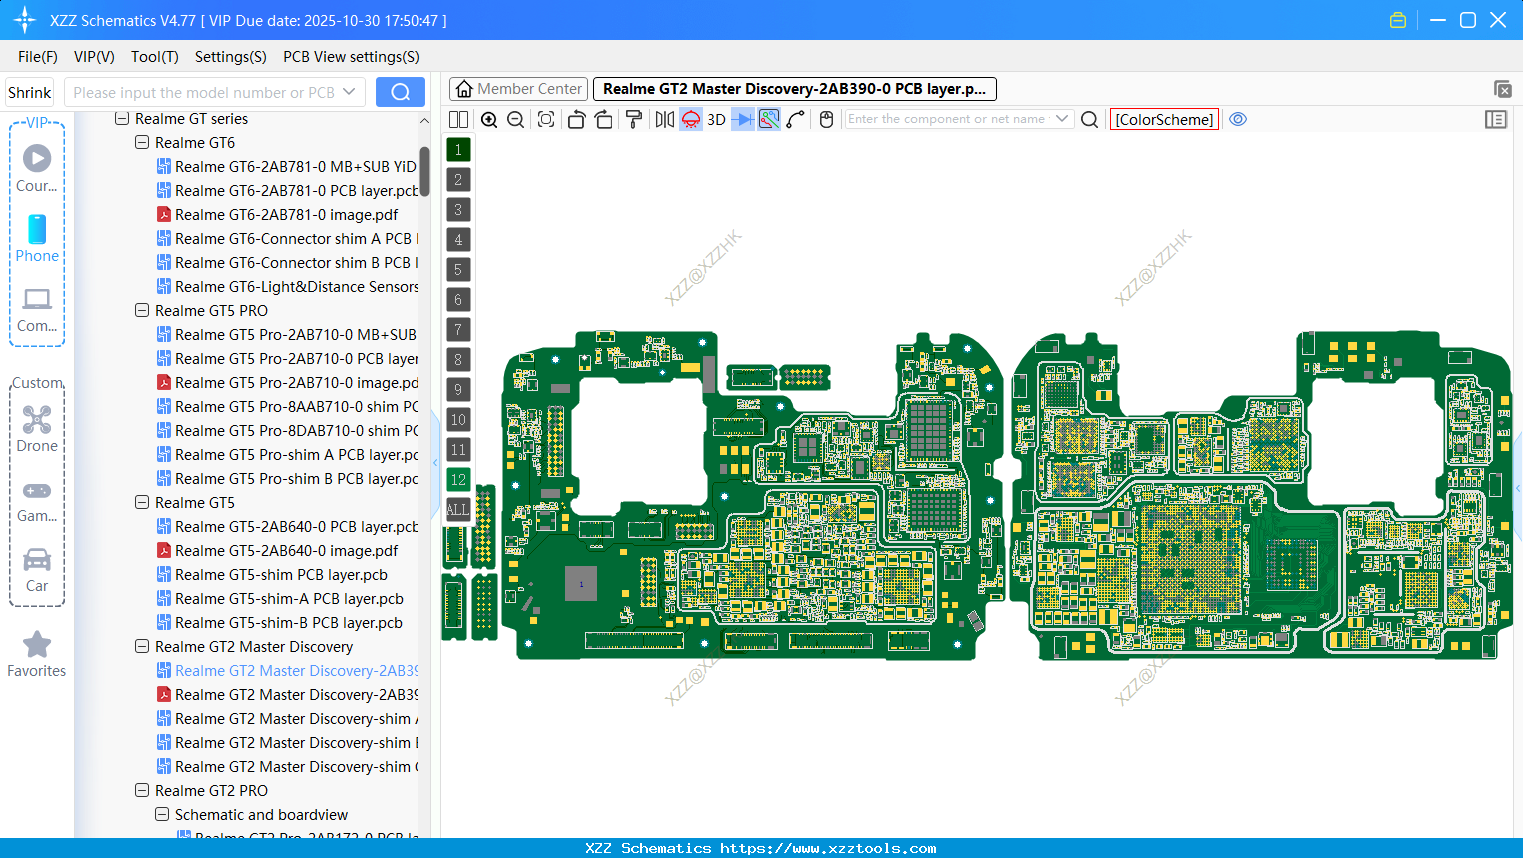Select the zoom out tool
Screen dimensions: 1523x858
514,119
